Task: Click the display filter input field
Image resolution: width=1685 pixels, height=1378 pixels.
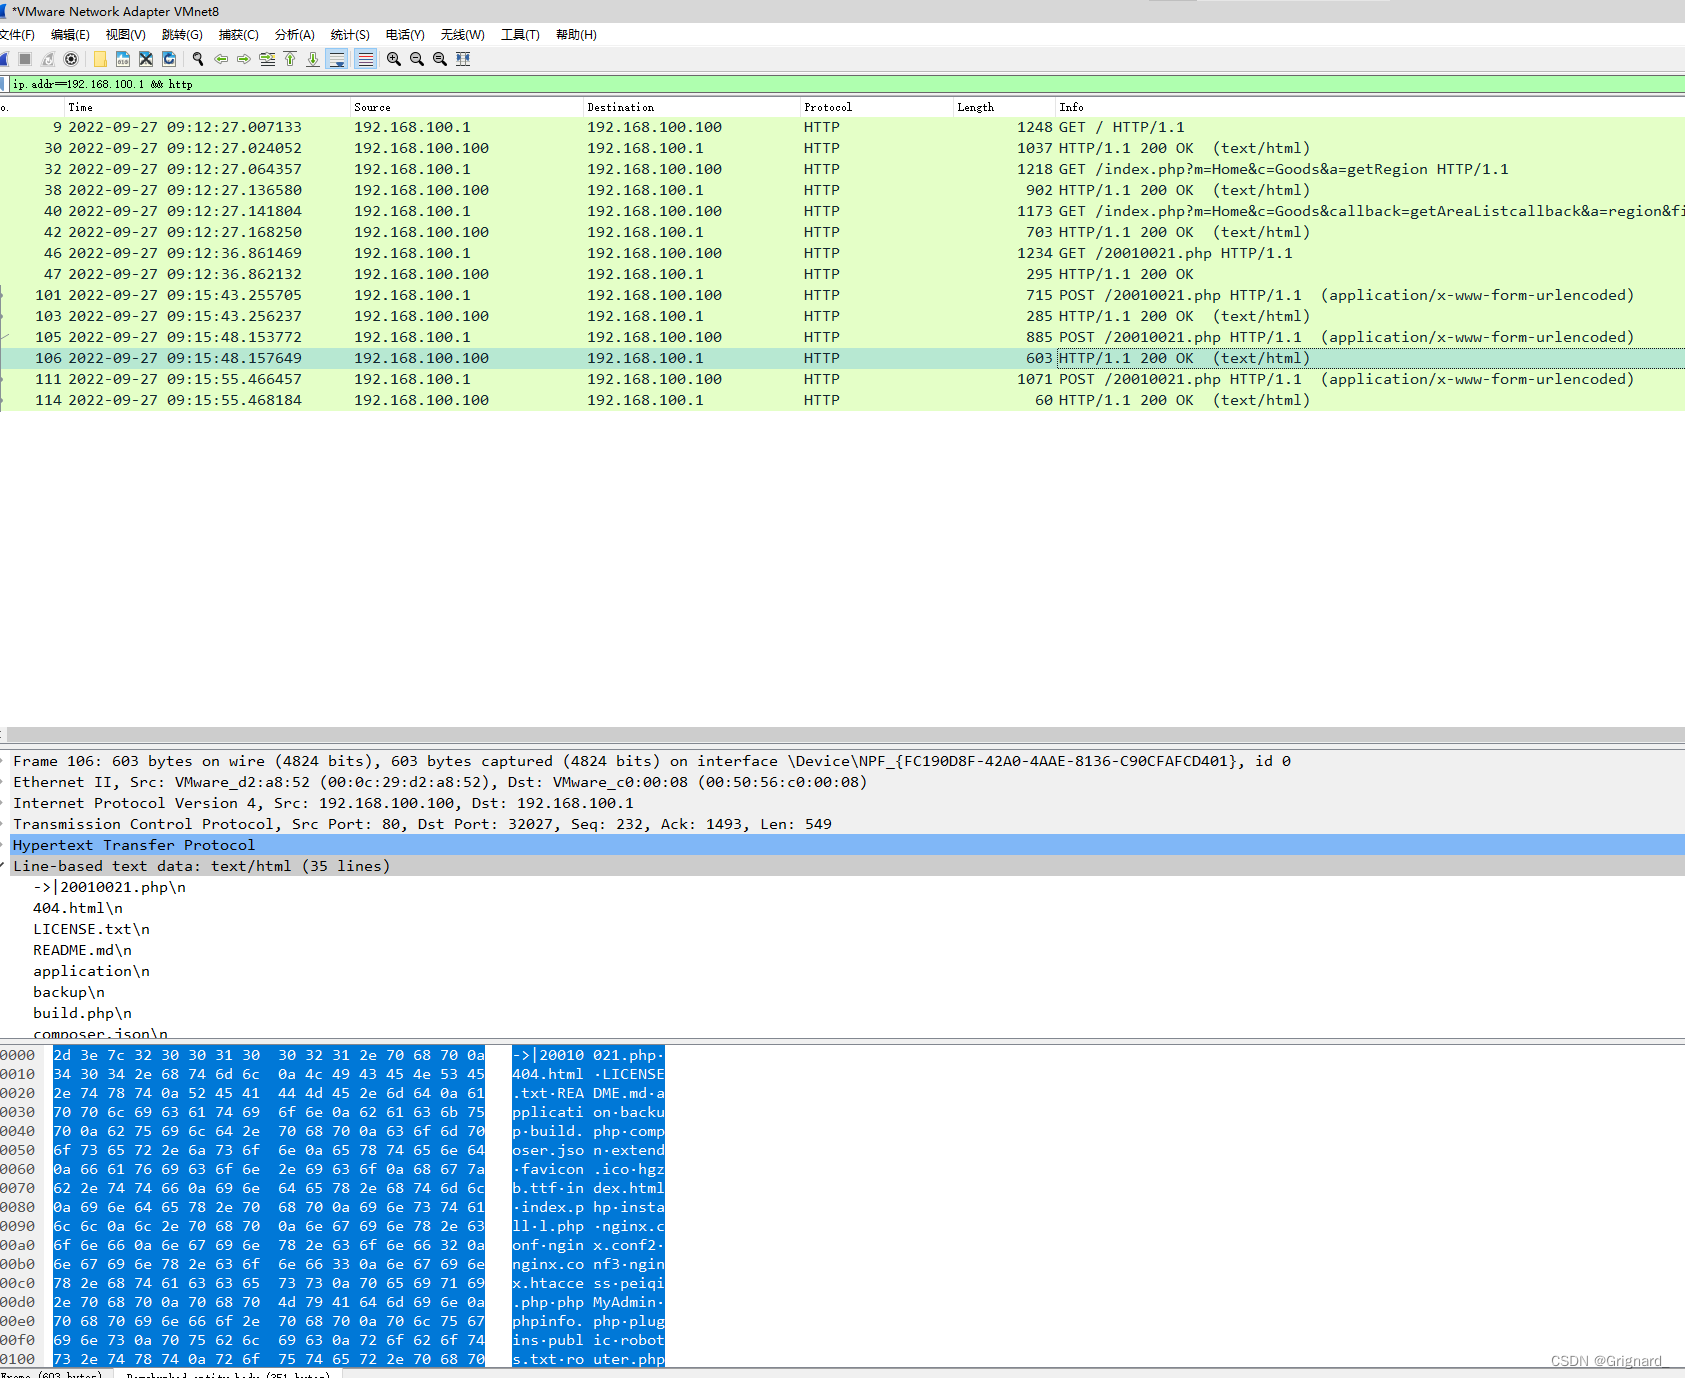Action: coord(846,84)
